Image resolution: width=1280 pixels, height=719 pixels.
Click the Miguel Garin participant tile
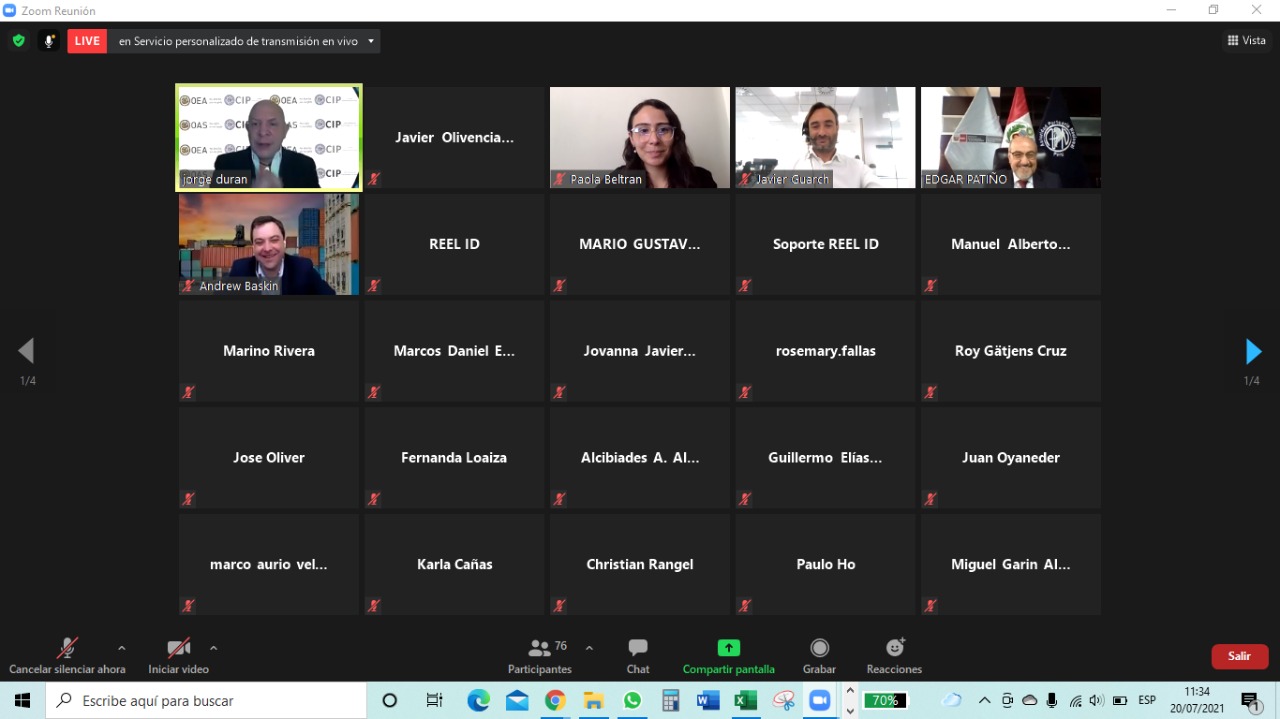[1011, 564]
